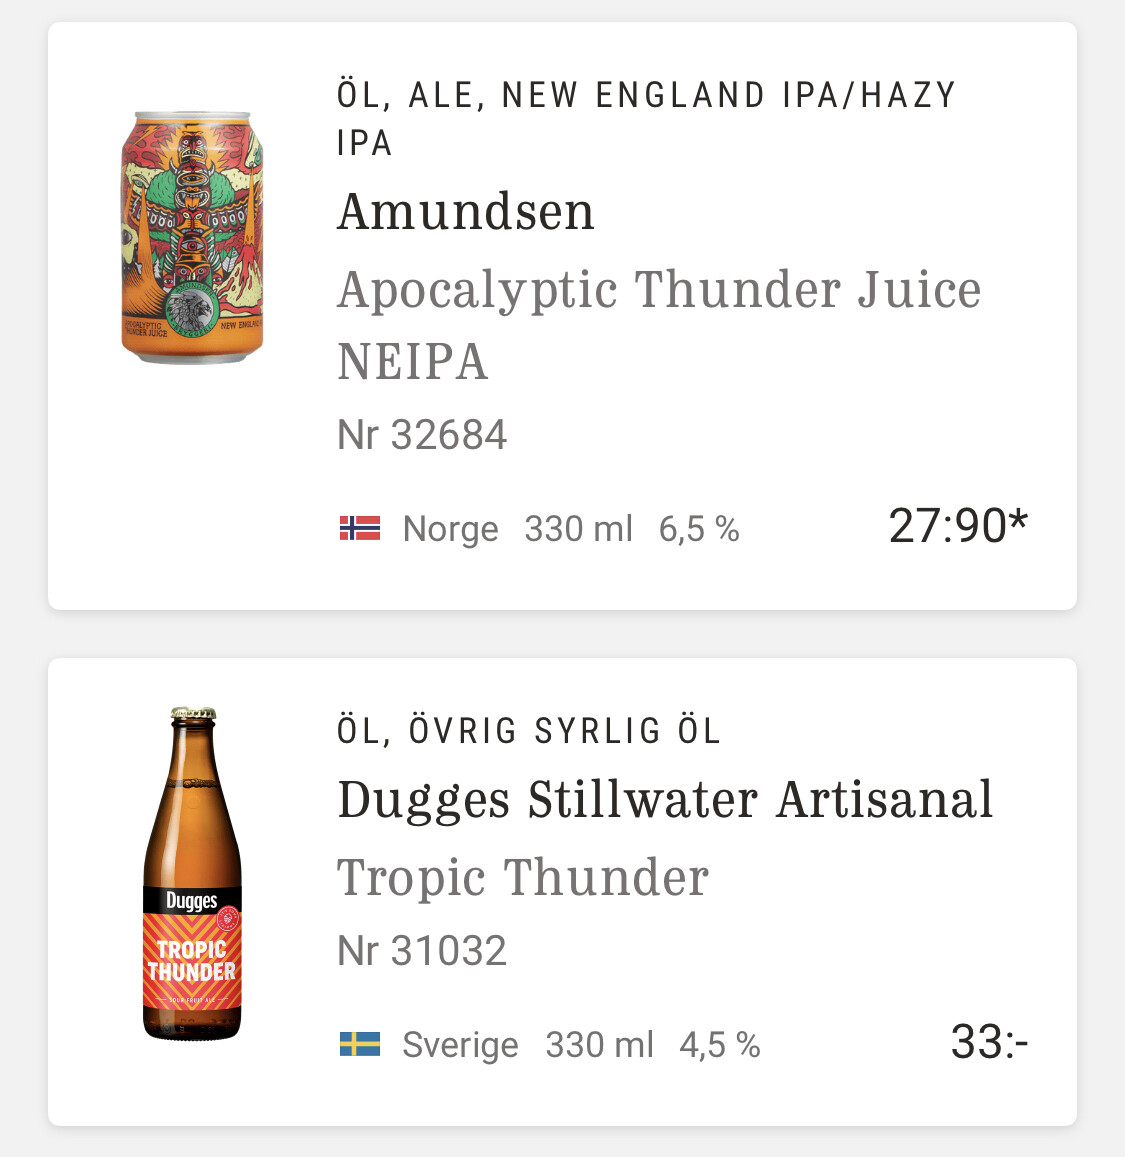Click the 6,5 % alcohol content text
The image size is (1125, 1157).
click(699, 529)
